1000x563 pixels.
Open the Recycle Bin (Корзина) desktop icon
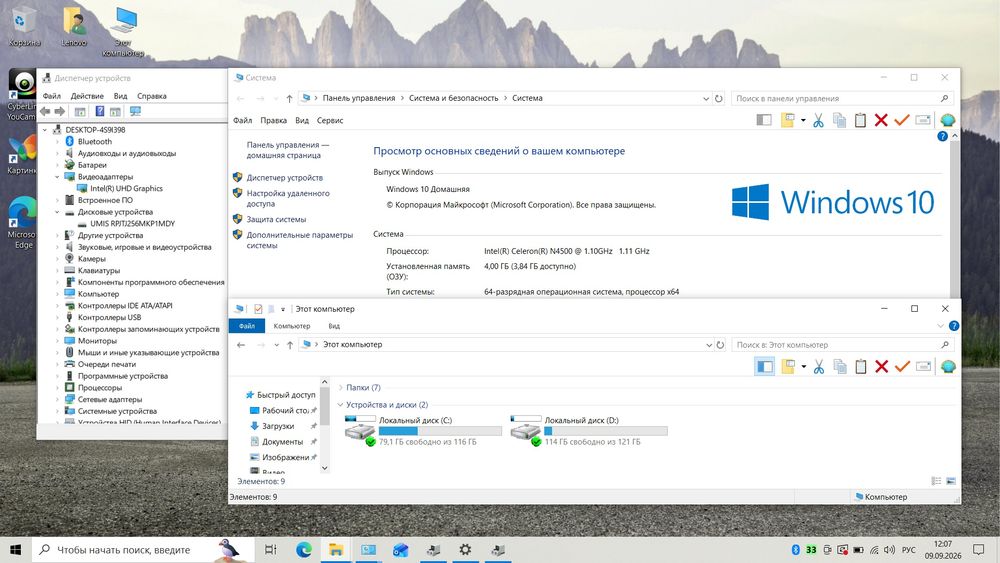(x=24, y=27)
